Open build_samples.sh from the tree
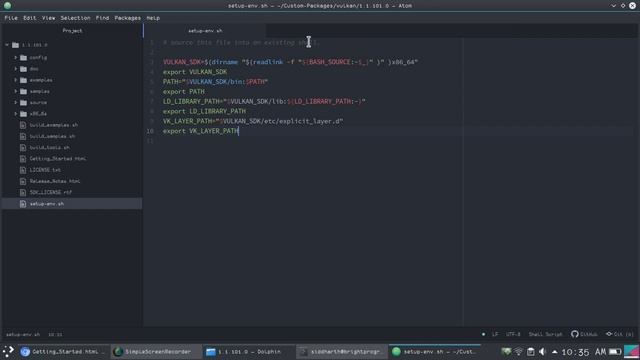This screenshot has width=640, height=360. (x=52, y=136)
